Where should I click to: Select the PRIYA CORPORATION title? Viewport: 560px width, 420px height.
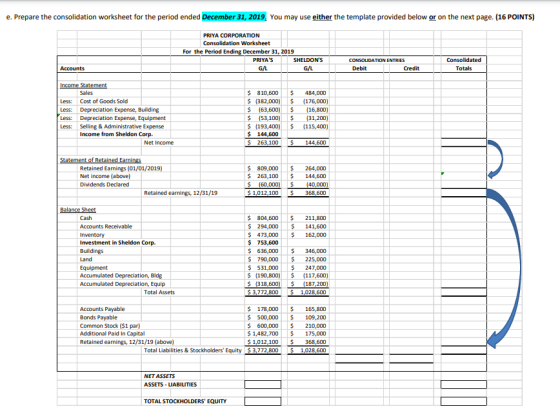(231, 35)
